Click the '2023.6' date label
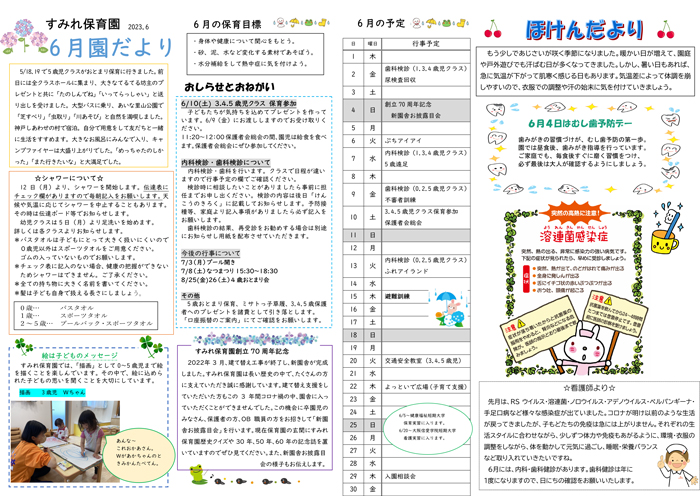 tap(138, 27)
